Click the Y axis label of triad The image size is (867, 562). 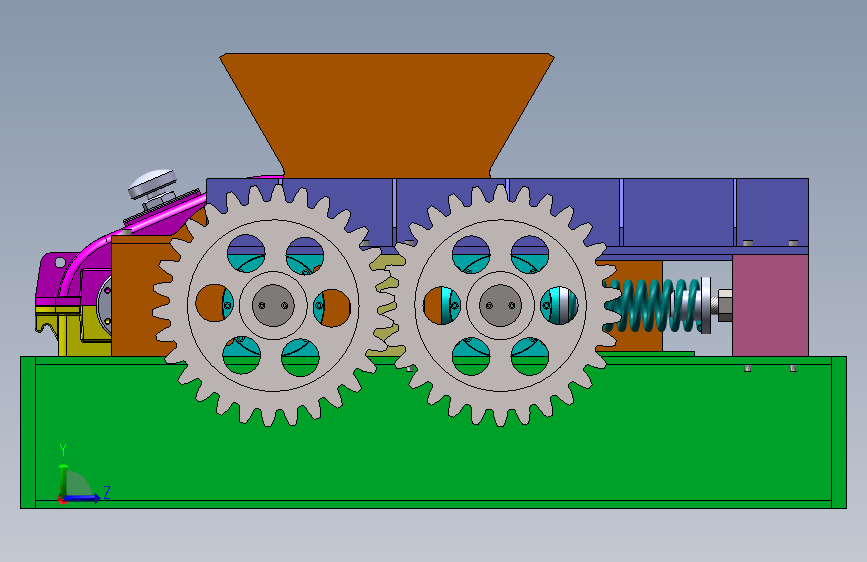coord(63,449)
